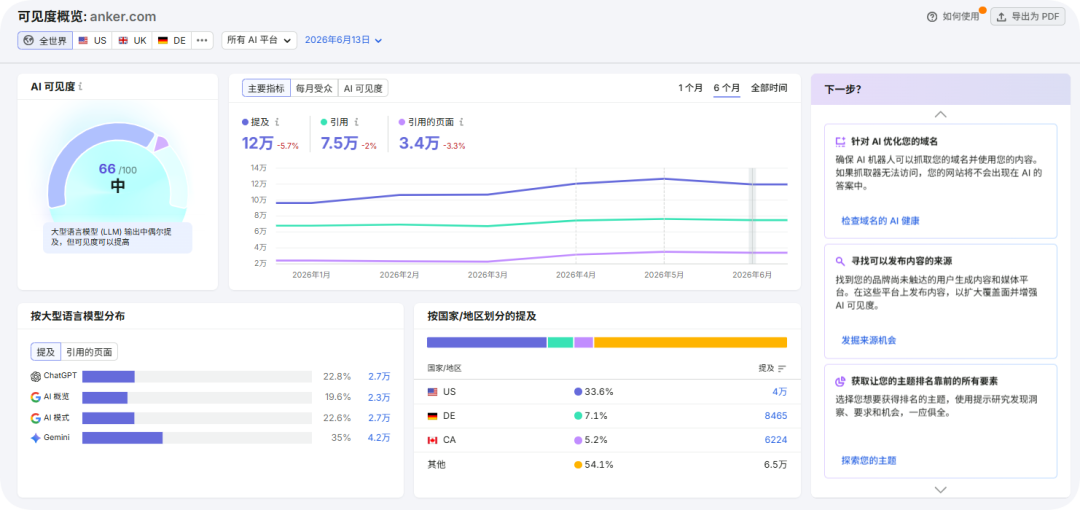Viewport: 1080px width, 510px height.
Task: Open 检查域名的 AI 健康 link
Action: (880, 221)
